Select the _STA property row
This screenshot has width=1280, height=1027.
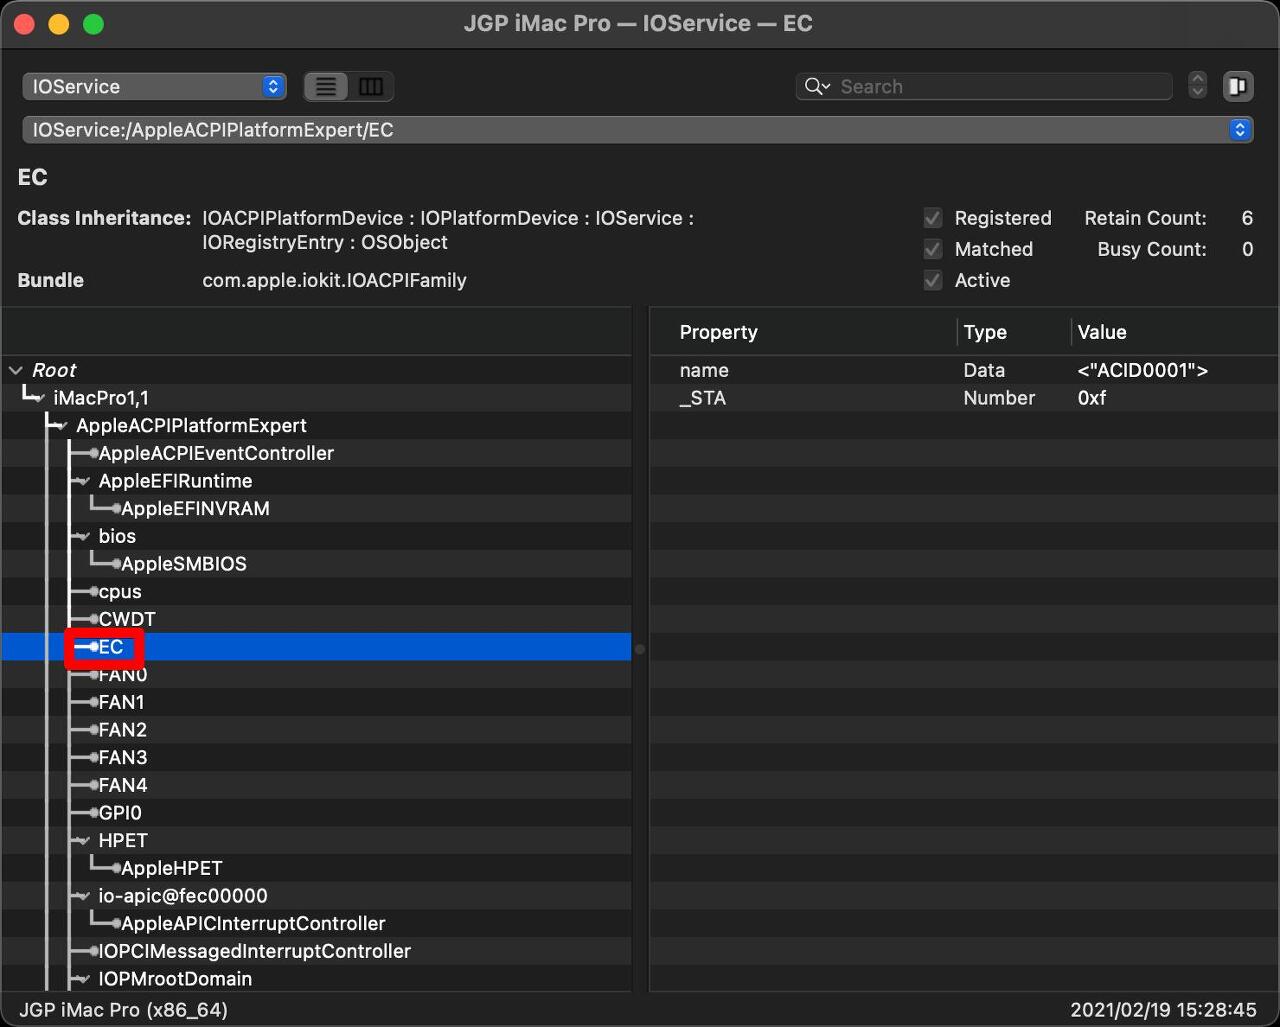click(964, 398)
